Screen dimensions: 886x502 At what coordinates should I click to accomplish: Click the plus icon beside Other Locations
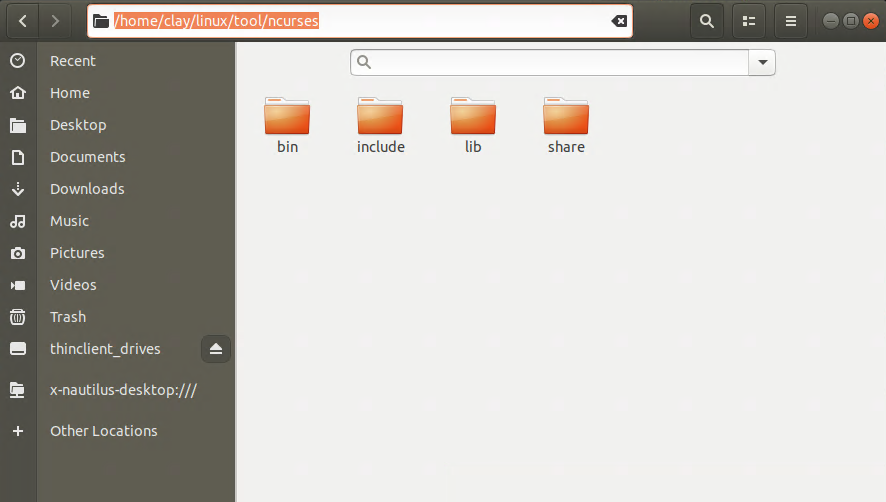pos(18,431)
